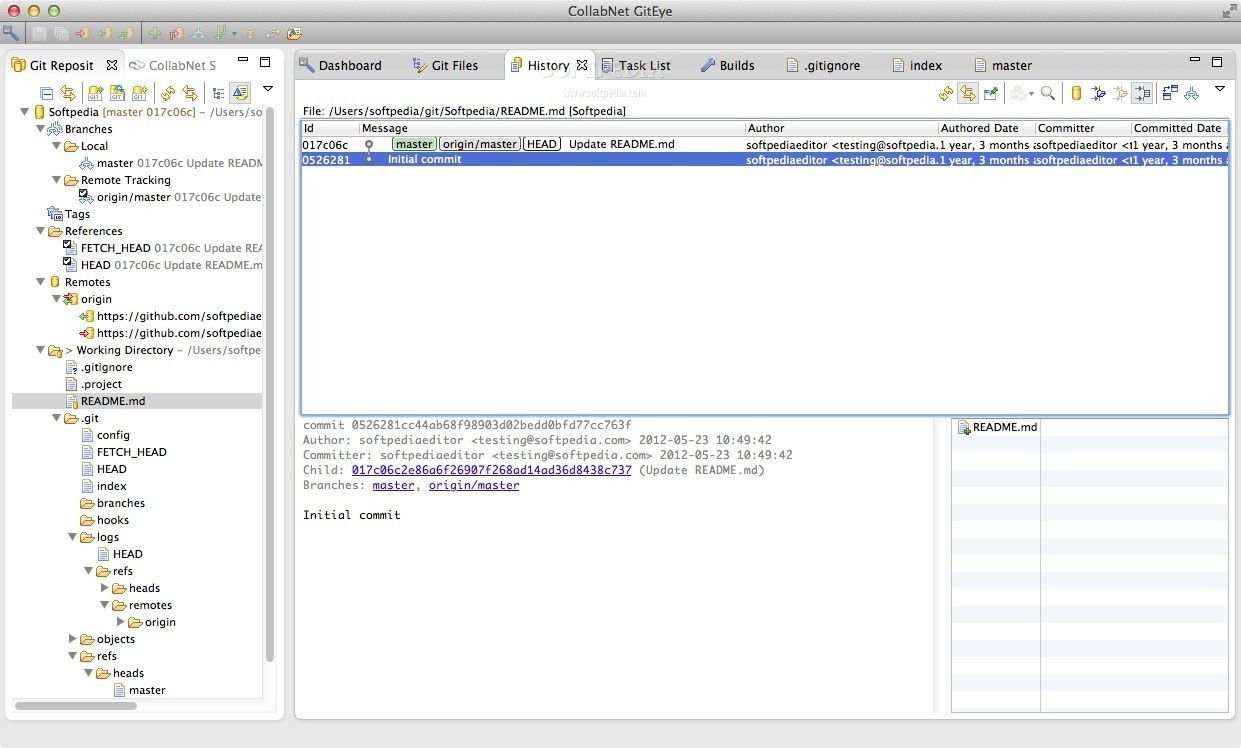The image size is (1241, 748).
Task: Expand the objects folder
Action: [x=73, y=638]
